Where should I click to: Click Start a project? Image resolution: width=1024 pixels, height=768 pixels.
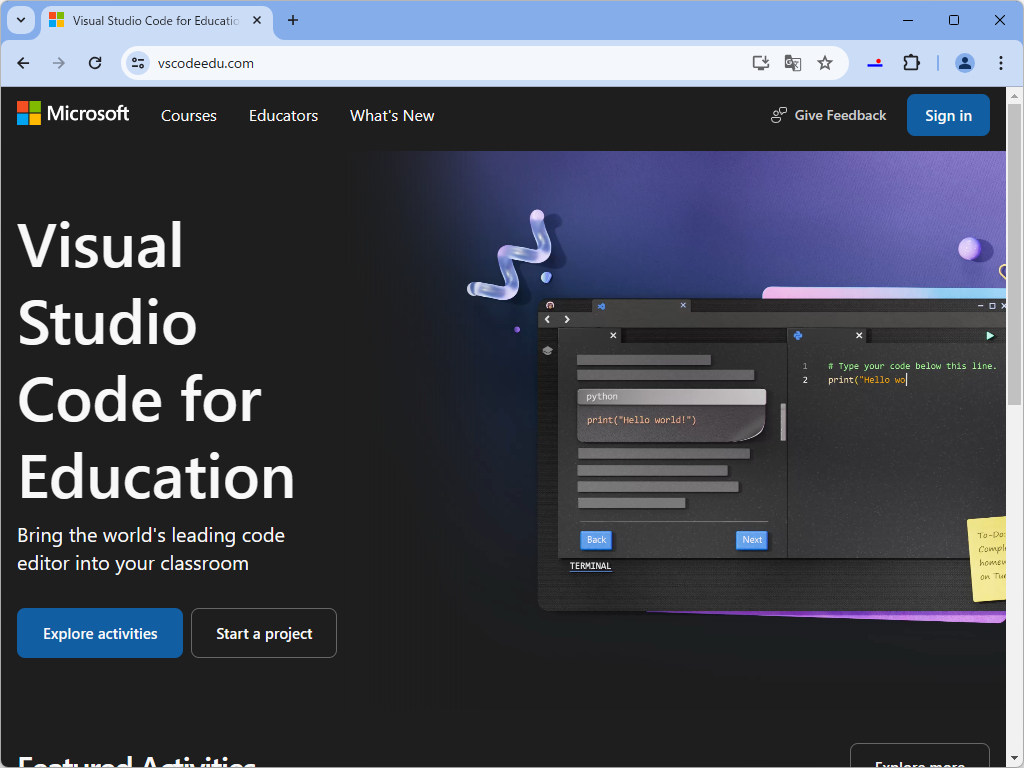pos(263,632)
